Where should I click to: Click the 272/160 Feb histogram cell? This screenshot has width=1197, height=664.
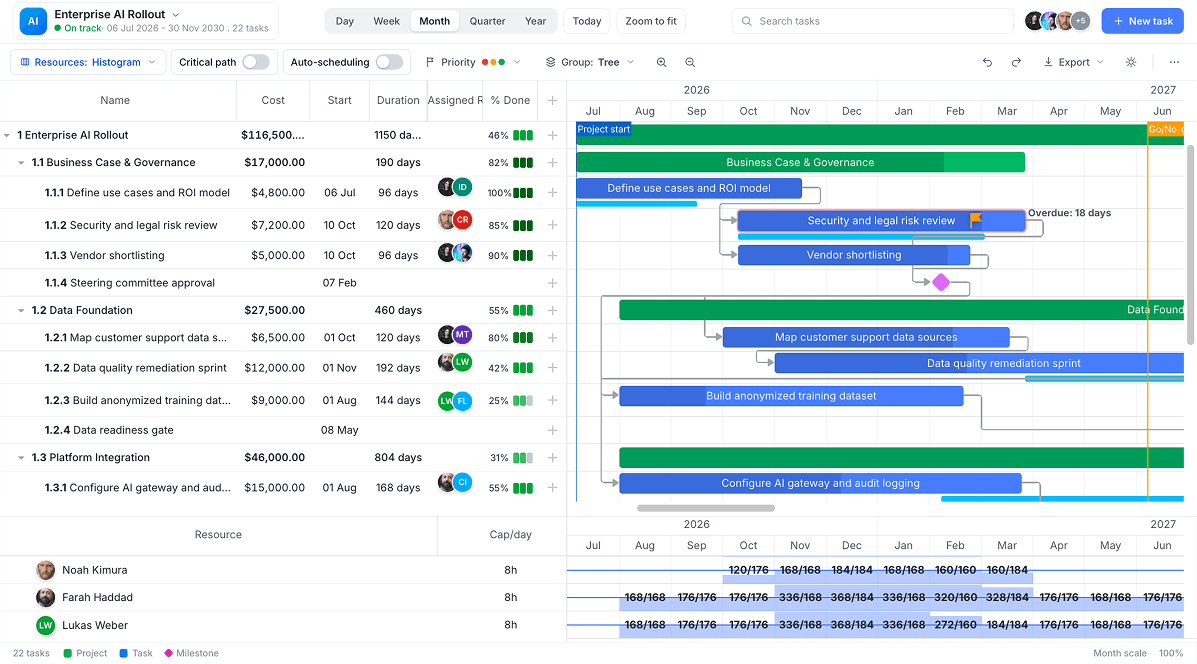pyautogui.click(x=955, y=625)
